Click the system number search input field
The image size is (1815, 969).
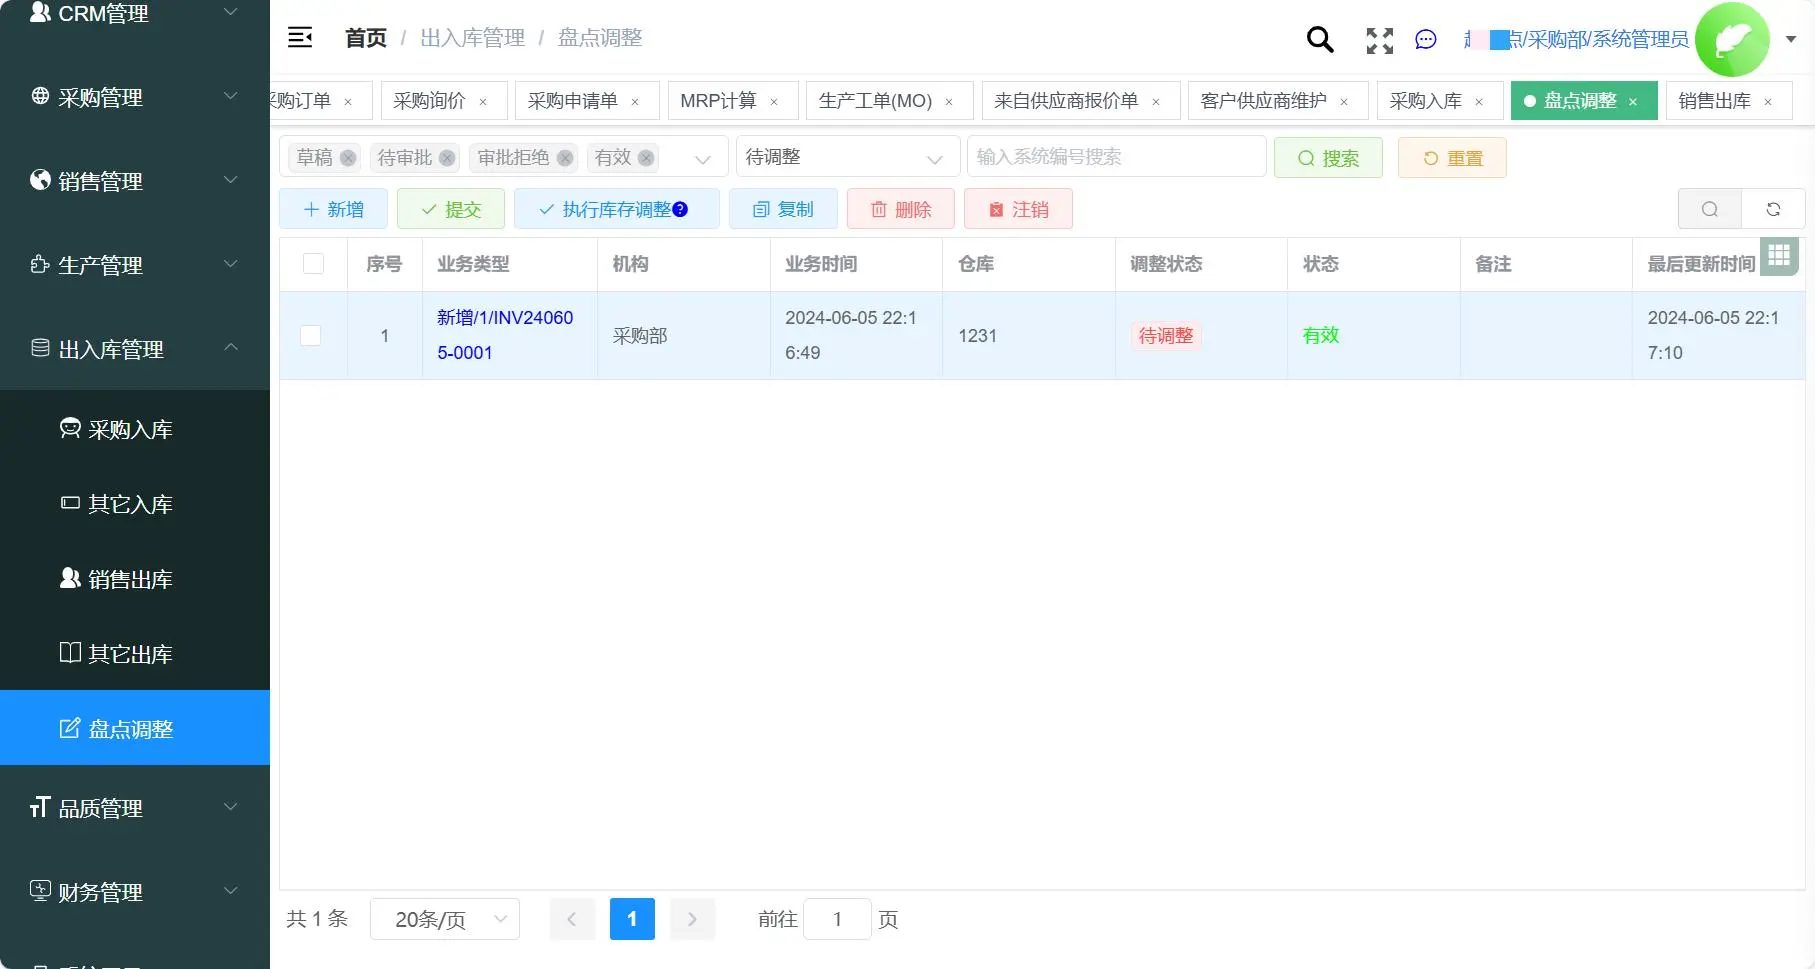1115,156
